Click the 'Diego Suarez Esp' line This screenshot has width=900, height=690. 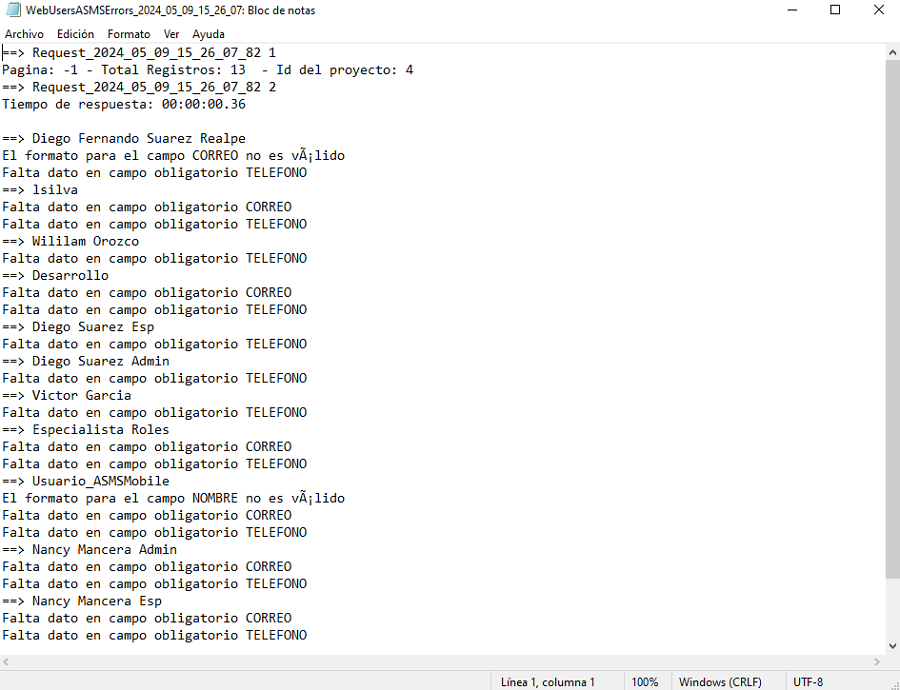click(78, 327)
